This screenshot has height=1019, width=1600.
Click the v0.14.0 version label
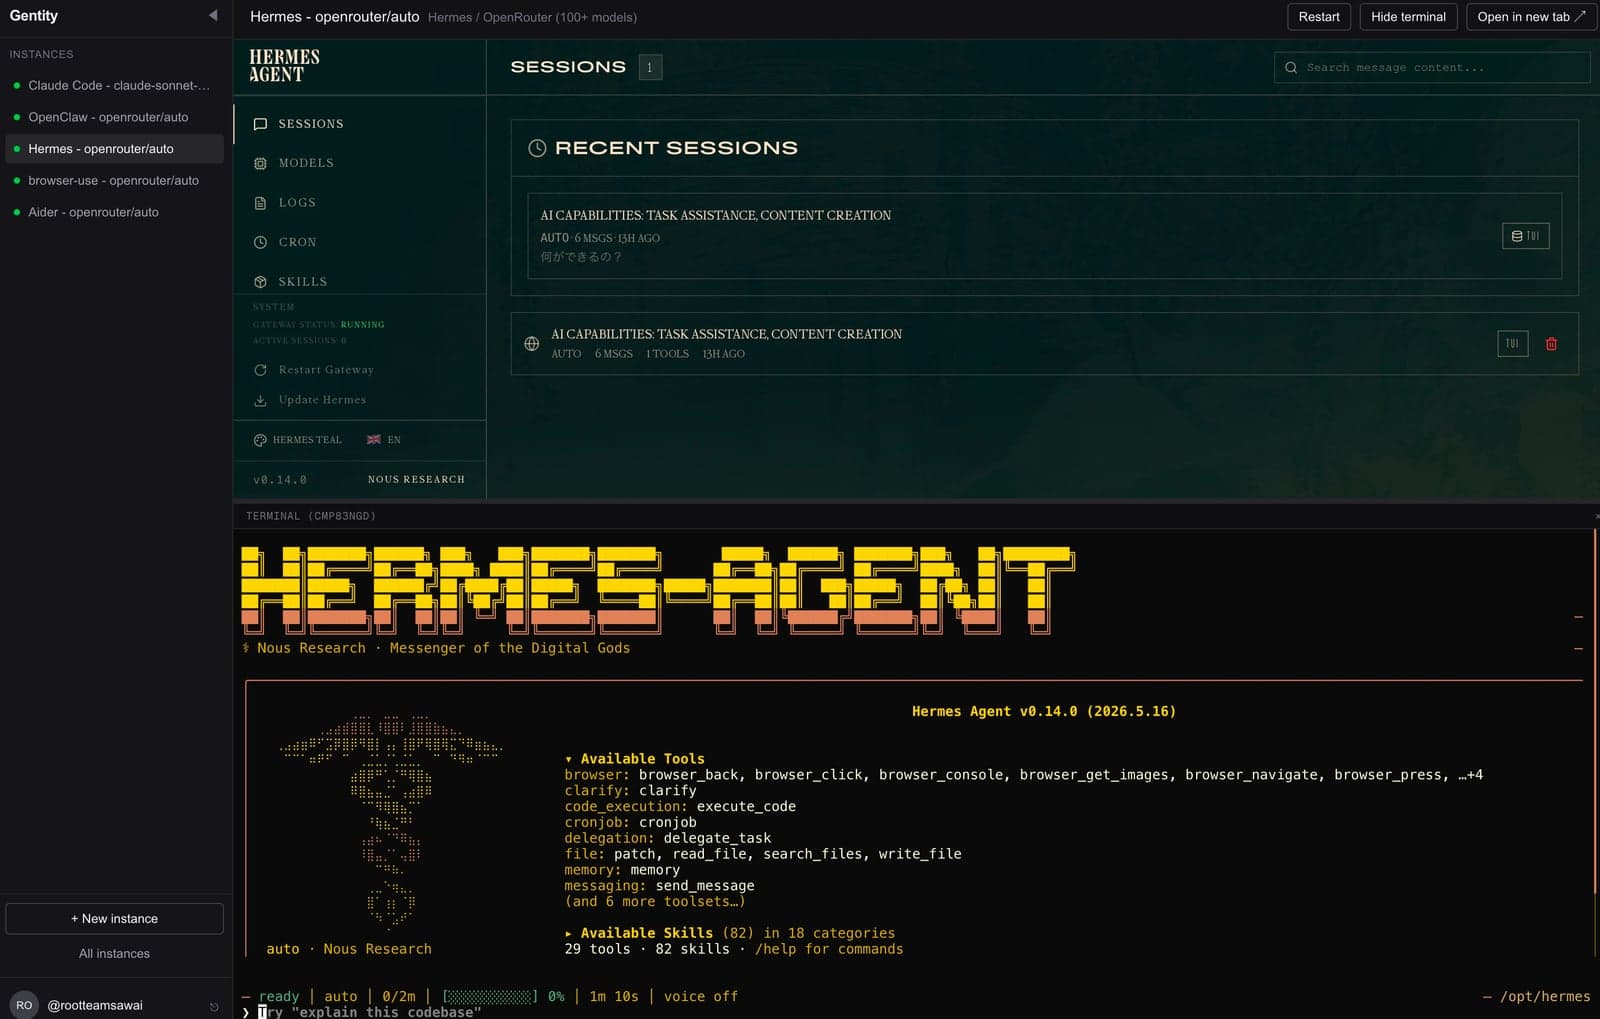[x=280, y=480]
